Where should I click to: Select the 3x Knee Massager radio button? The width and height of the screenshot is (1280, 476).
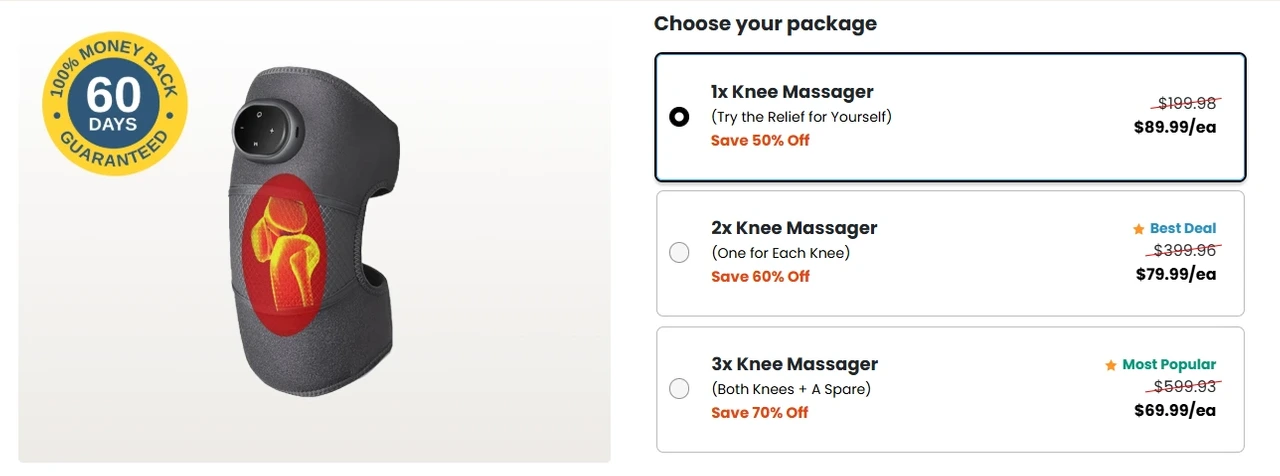679,389
